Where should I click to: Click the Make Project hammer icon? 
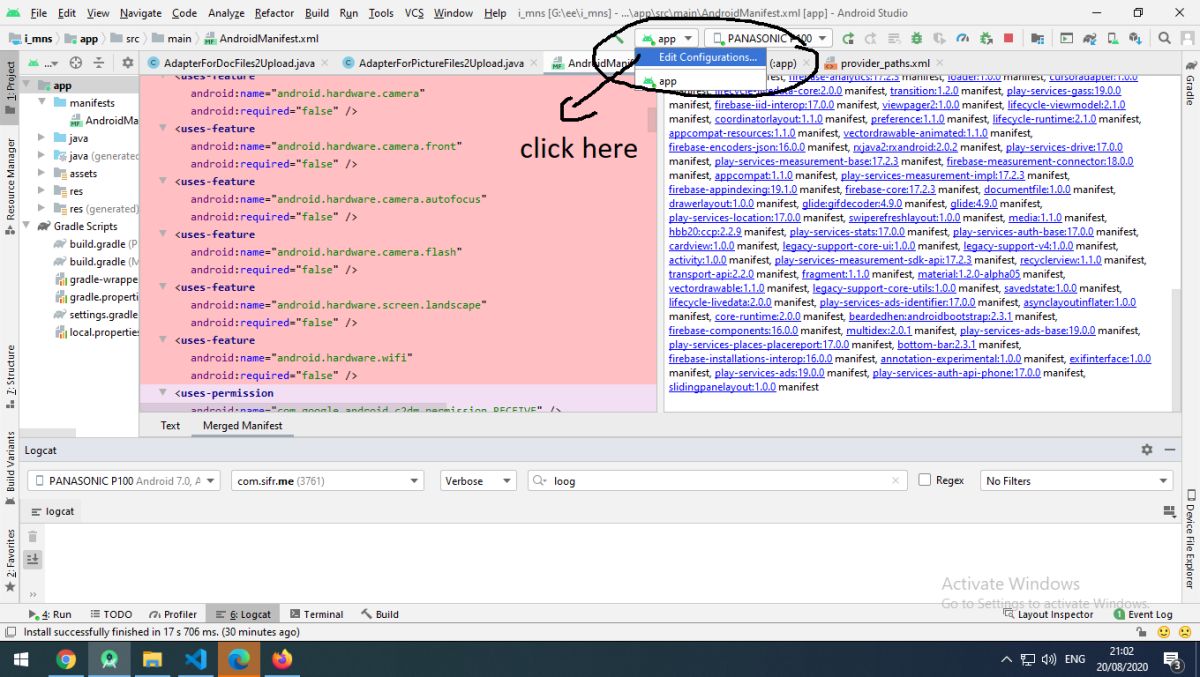pos(620,38)
